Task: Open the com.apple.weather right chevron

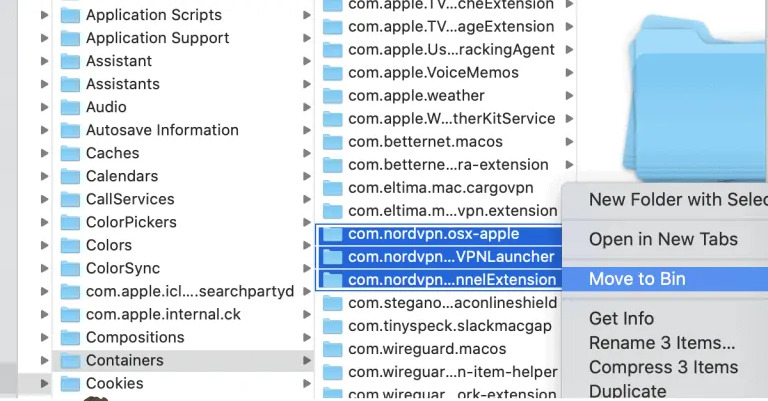Action: [569, 96]
